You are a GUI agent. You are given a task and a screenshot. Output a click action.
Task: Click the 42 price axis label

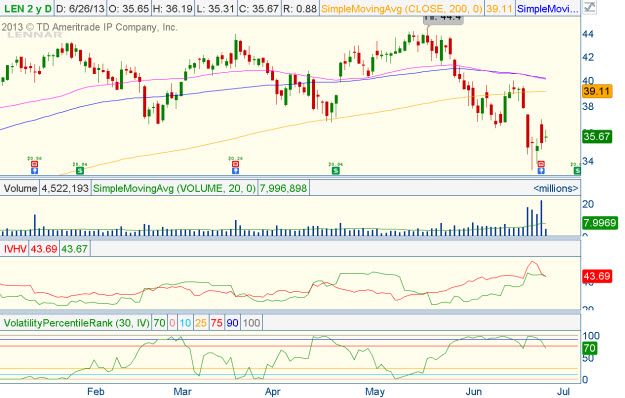(x=588, y=57)
